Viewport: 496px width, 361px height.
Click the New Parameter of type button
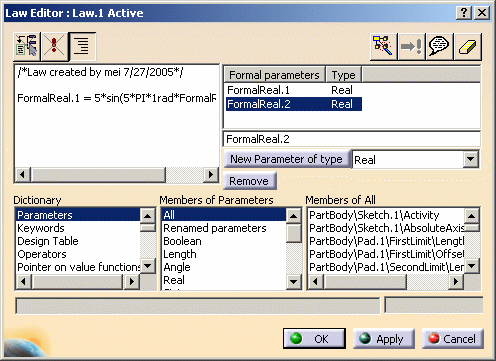point(286,159)
